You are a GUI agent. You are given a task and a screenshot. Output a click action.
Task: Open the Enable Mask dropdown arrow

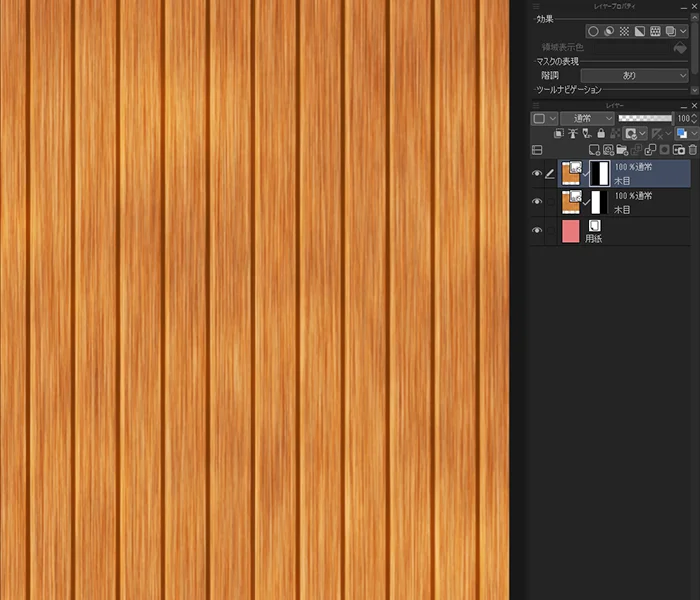point(642,133)
